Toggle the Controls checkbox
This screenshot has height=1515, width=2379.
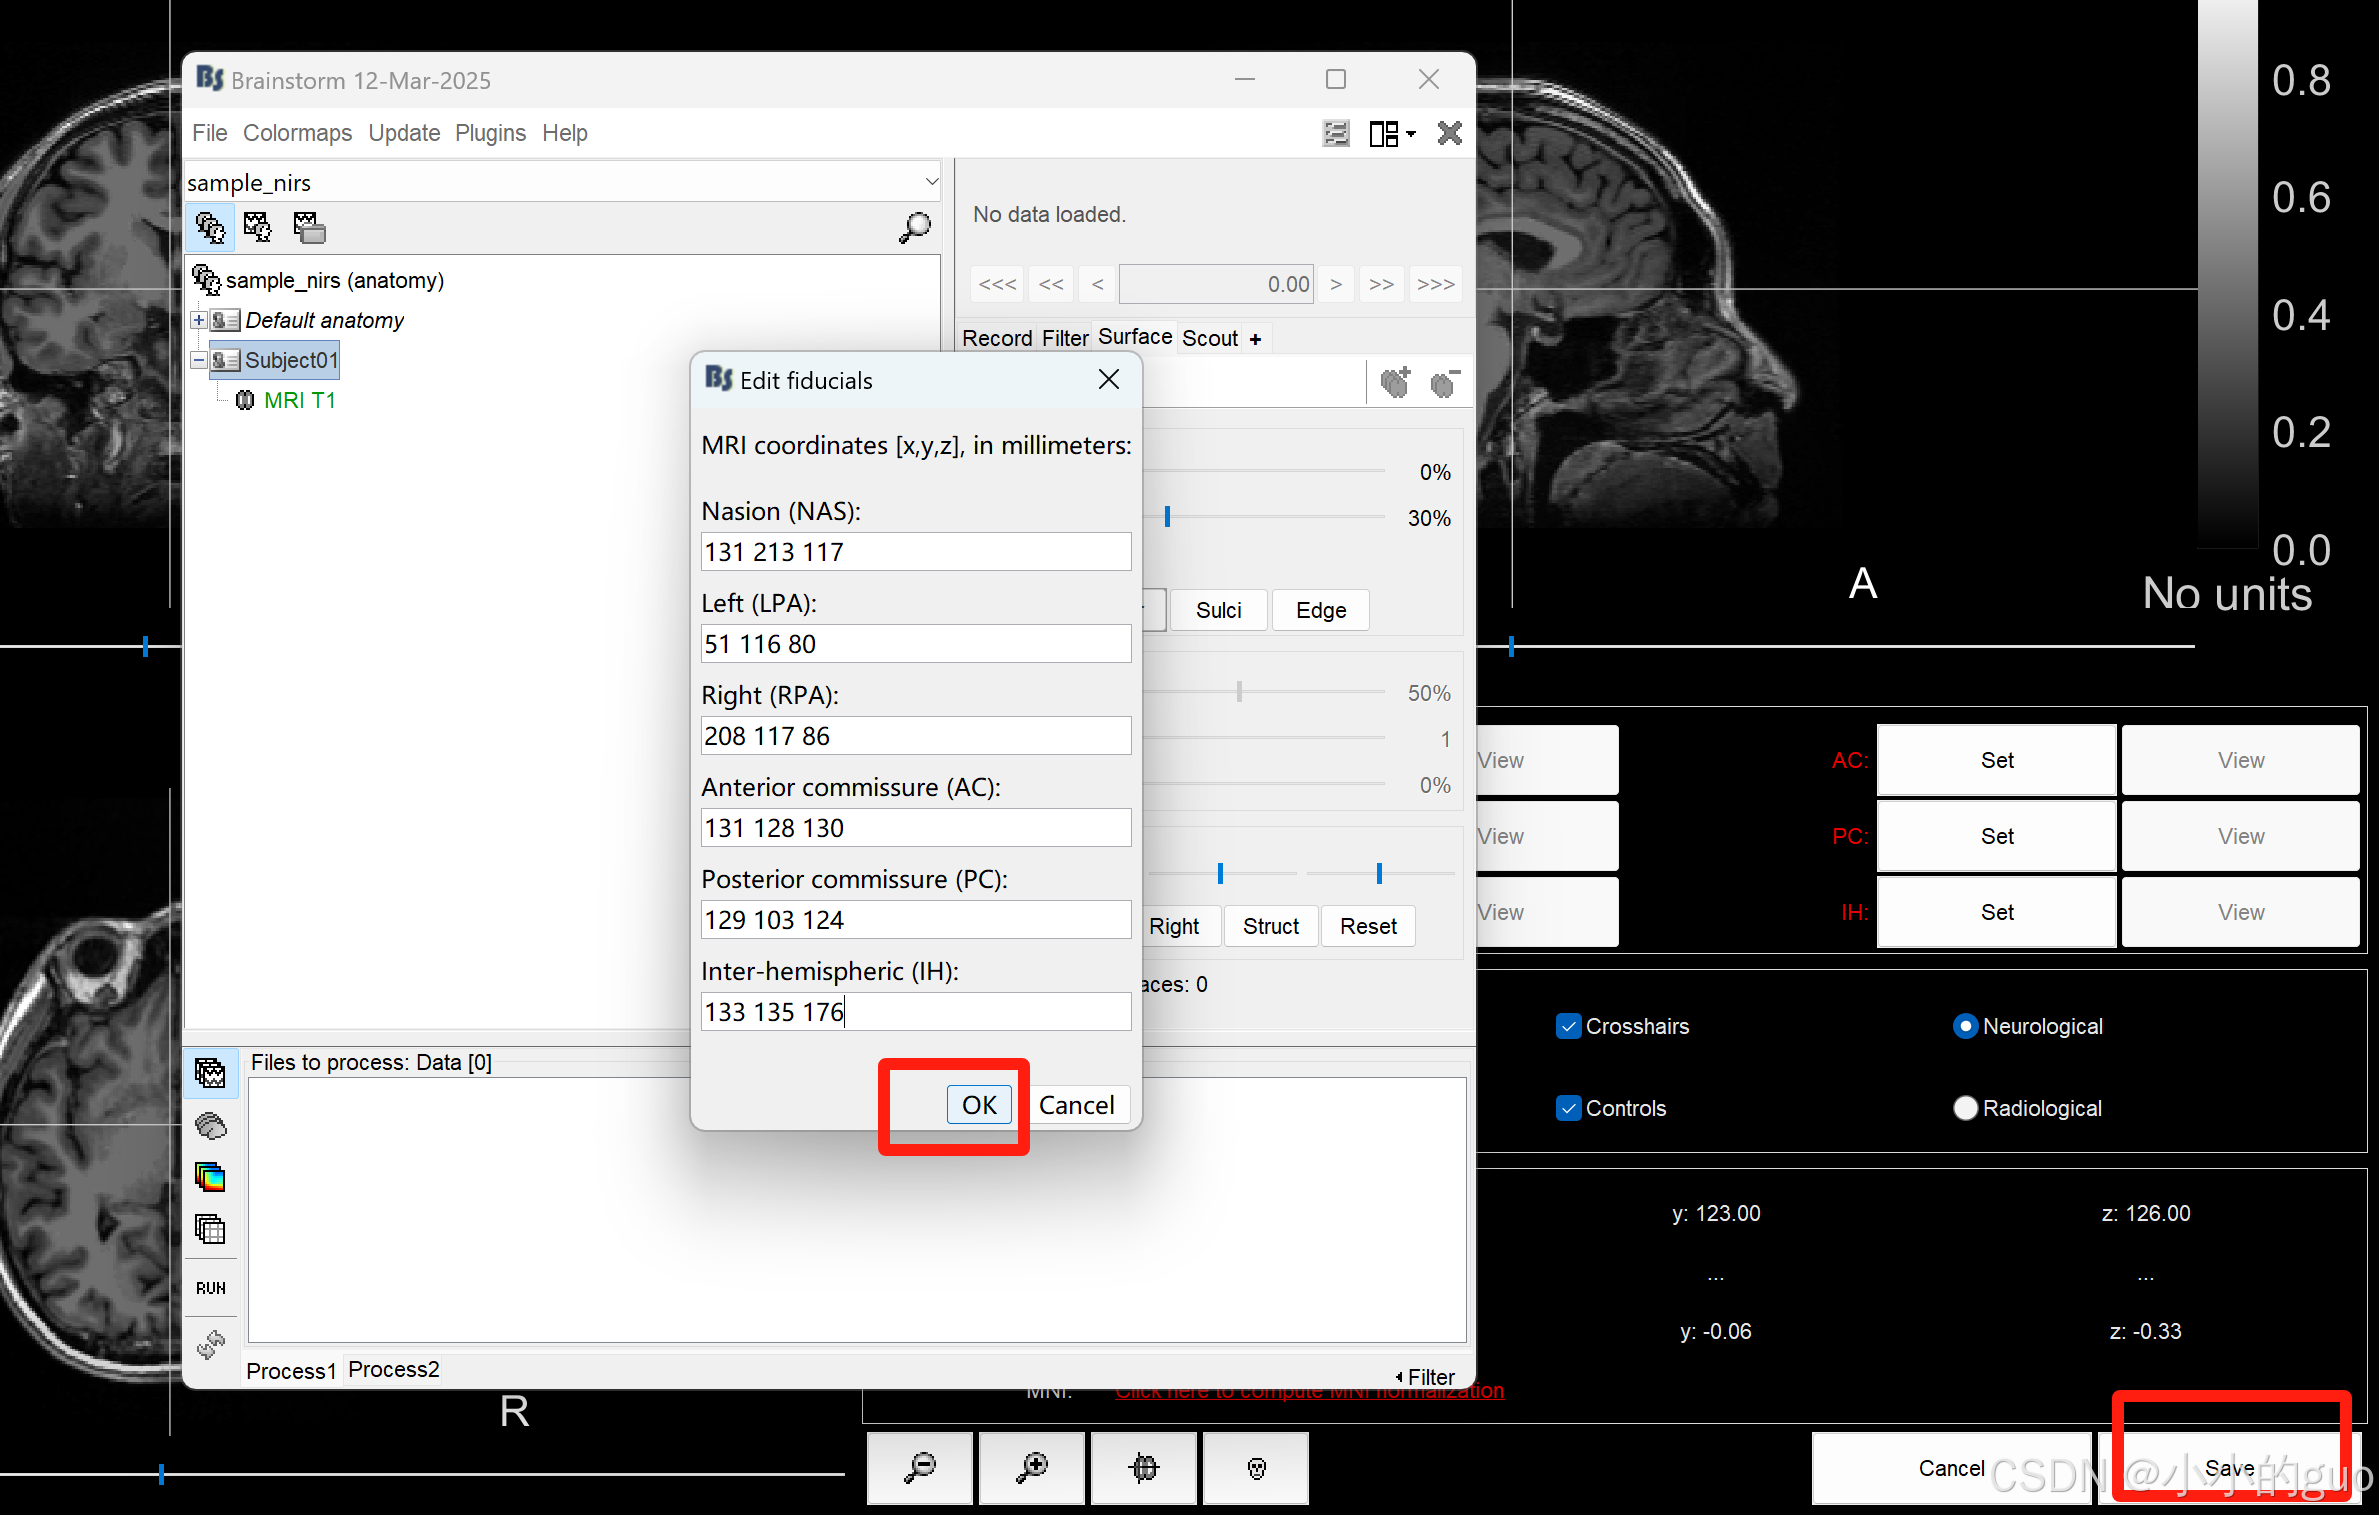(x=1568, y=1108)
